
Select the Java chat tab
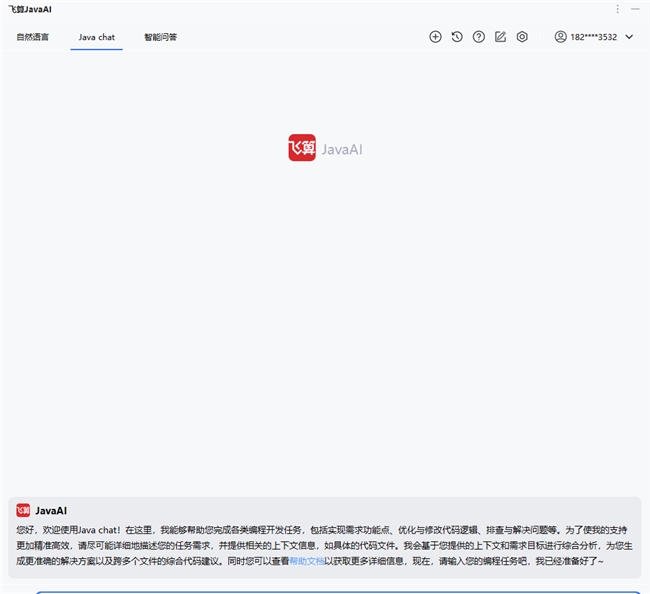(x=97, y=37)
